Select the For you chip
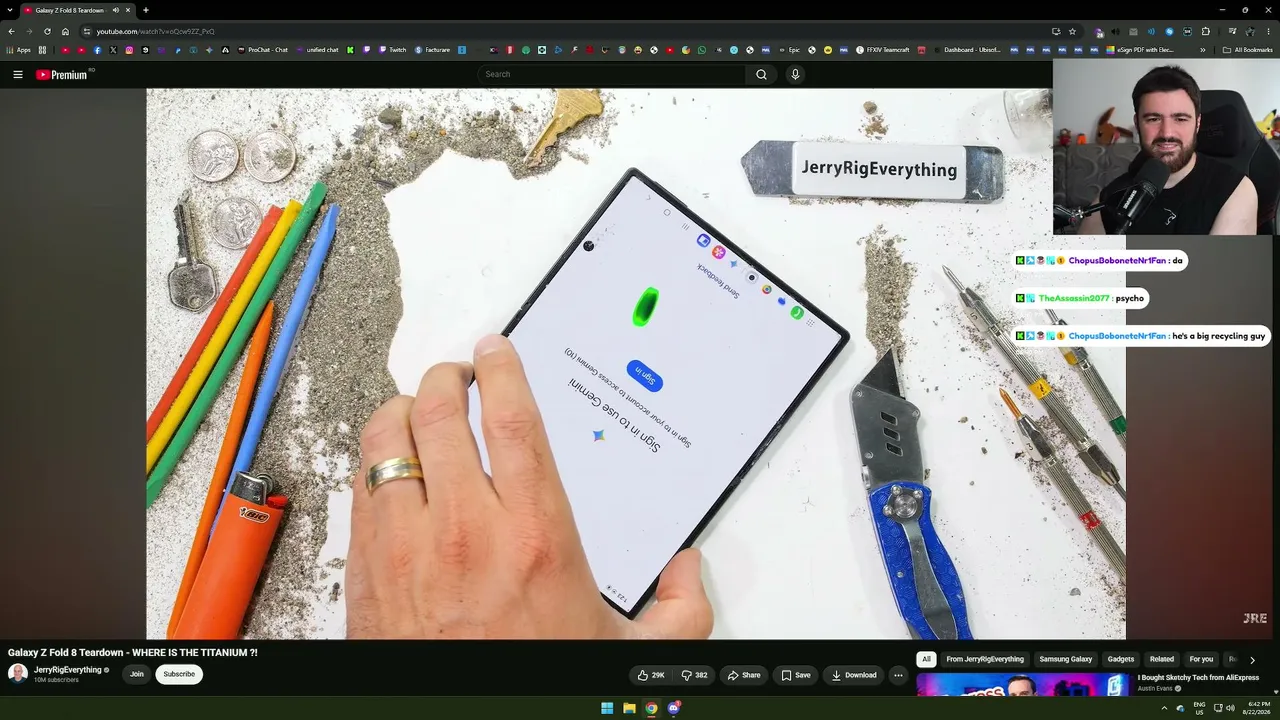Viewport: 1280px width, 720px height. (1201, 659)
